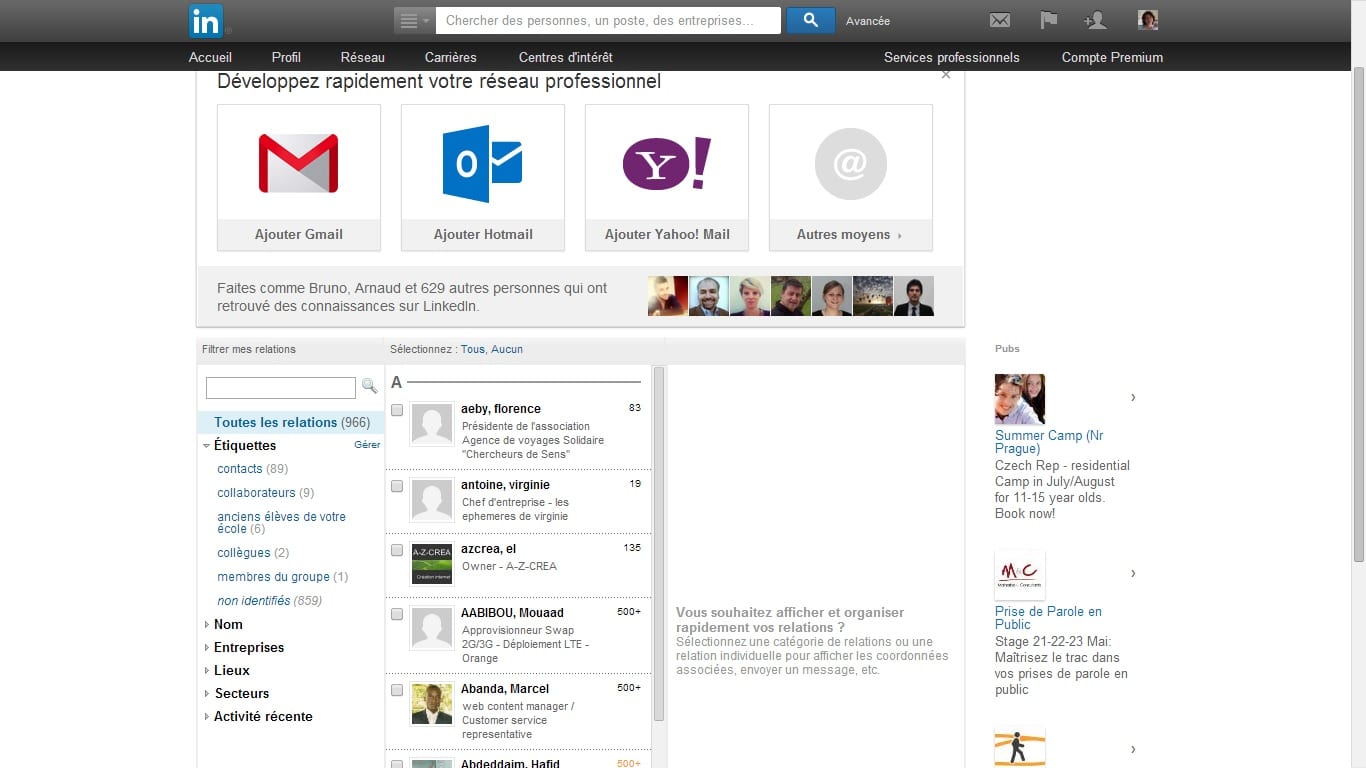Click the add connections person icon
The image size is (1366, 768).
1095,20
